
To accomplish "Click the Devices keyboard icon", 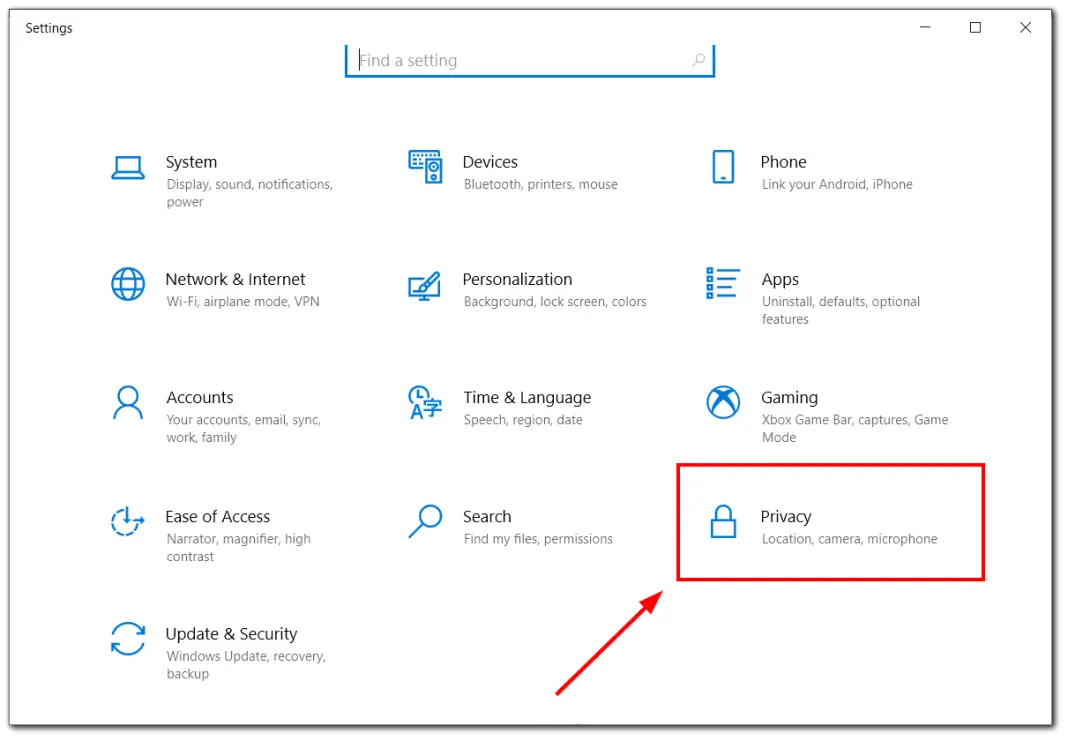I will (x=425, y=166).
